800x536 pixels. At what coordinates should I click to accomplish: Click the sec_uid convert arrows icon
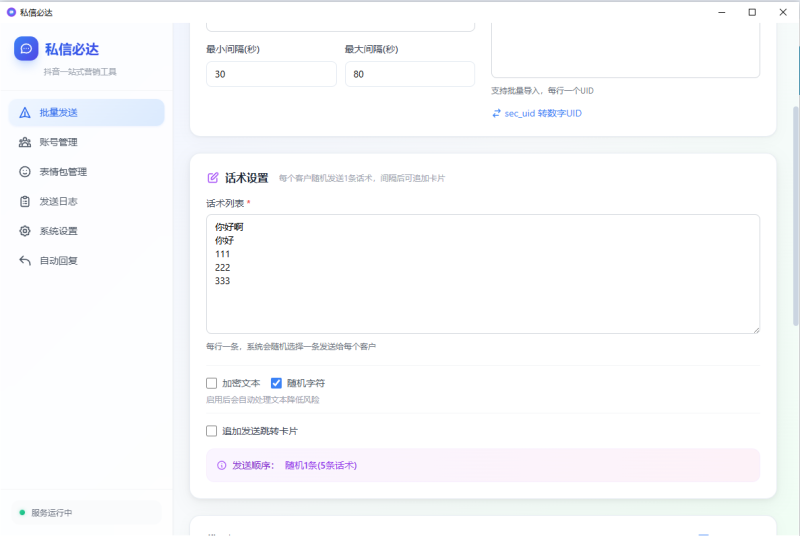click(496, 113)
